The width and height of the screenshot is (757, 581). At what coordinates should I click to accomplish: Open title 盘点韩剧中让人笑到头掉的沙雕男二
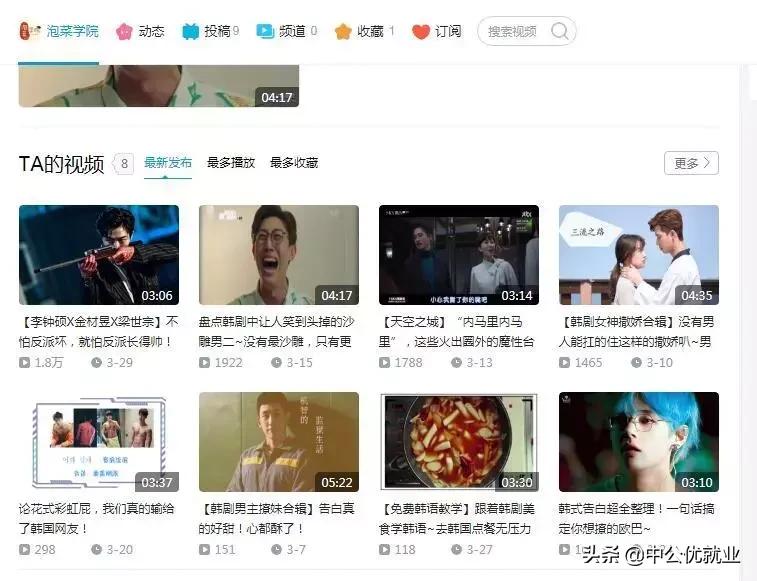point(276,332)
